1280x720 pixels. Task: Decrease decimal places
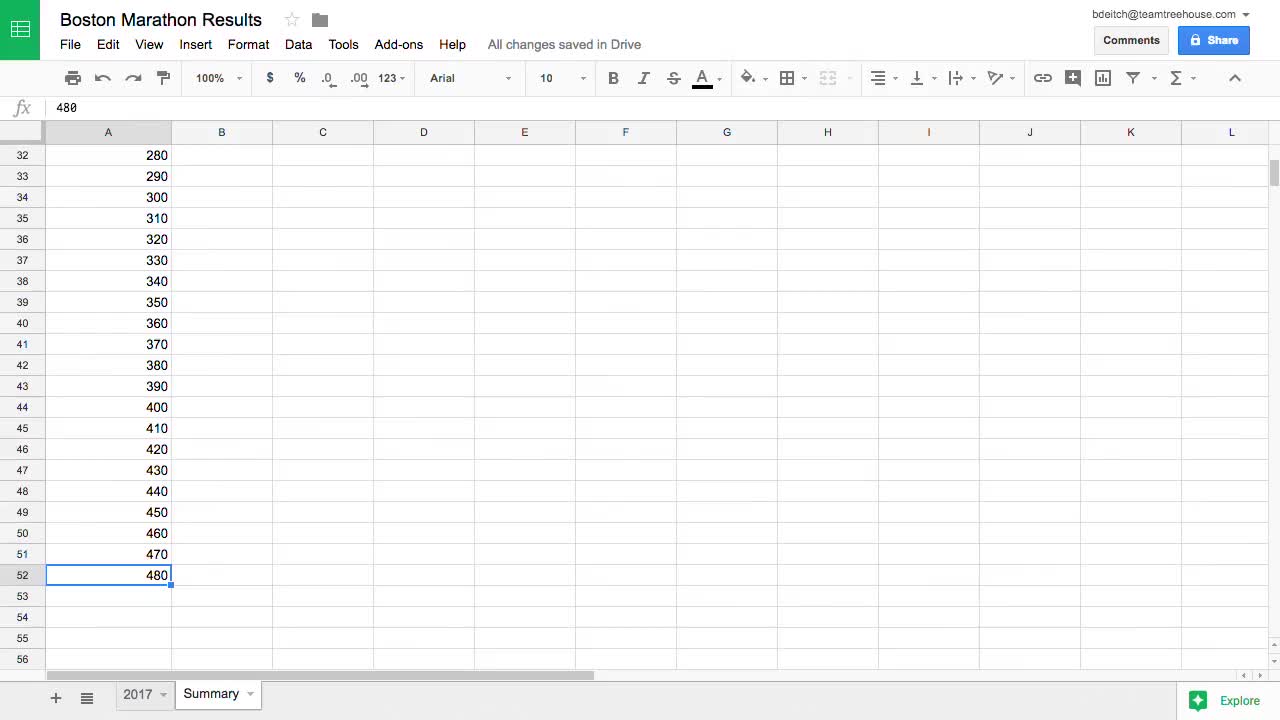click(328, 78)
